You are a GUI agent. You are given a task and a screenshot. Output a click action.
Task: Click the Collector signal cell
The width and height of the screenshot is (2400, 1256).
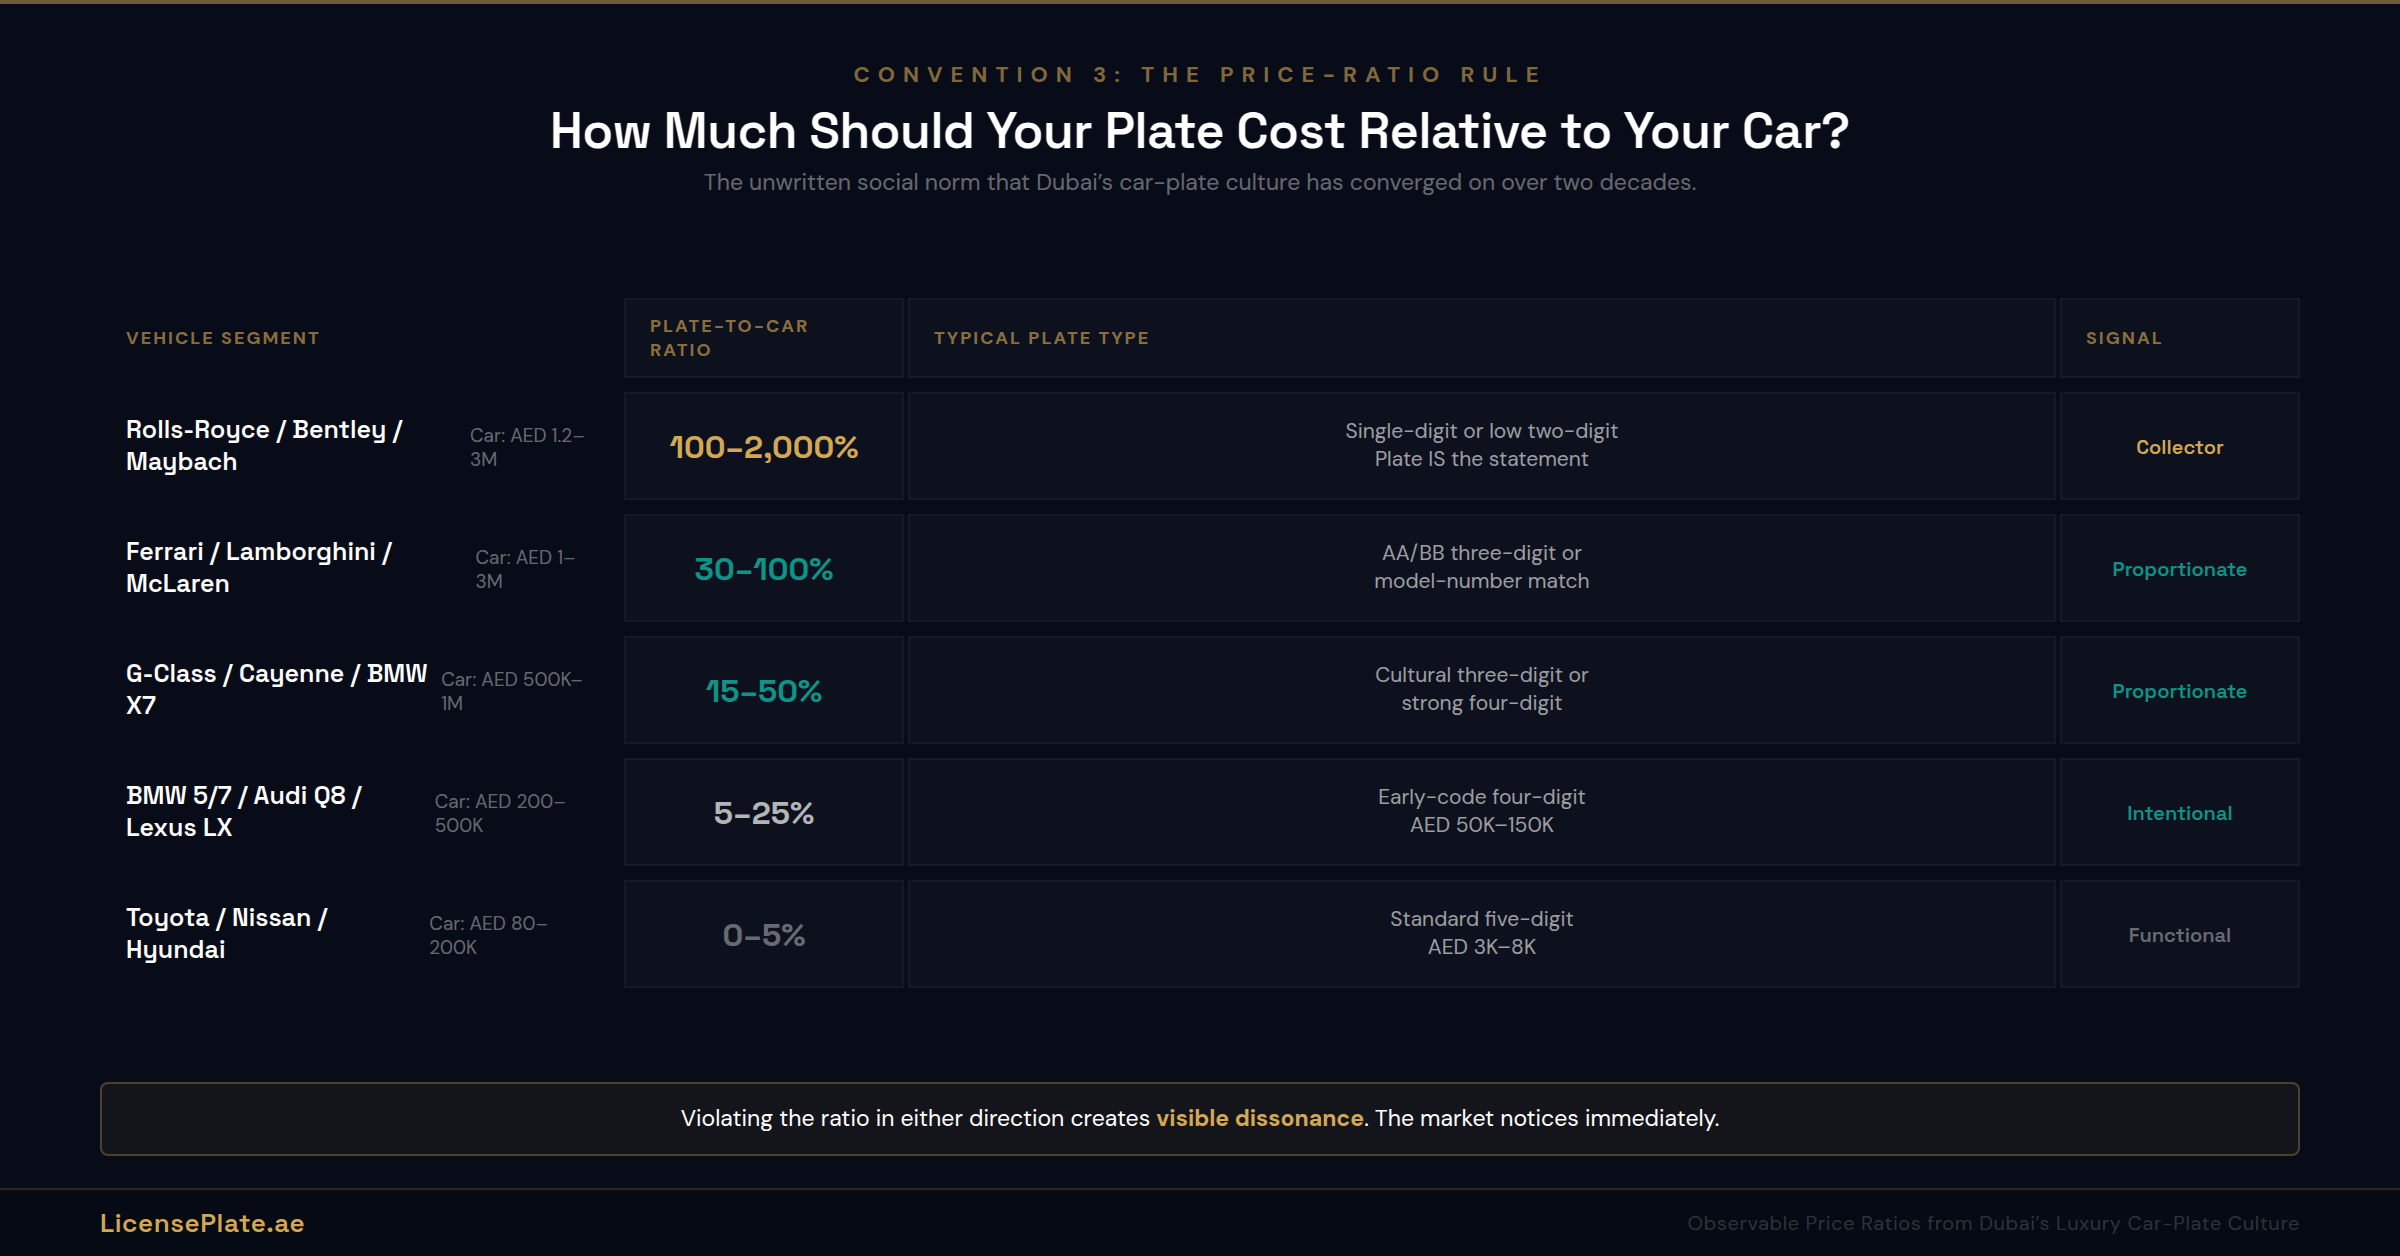tap(2179, 447)
